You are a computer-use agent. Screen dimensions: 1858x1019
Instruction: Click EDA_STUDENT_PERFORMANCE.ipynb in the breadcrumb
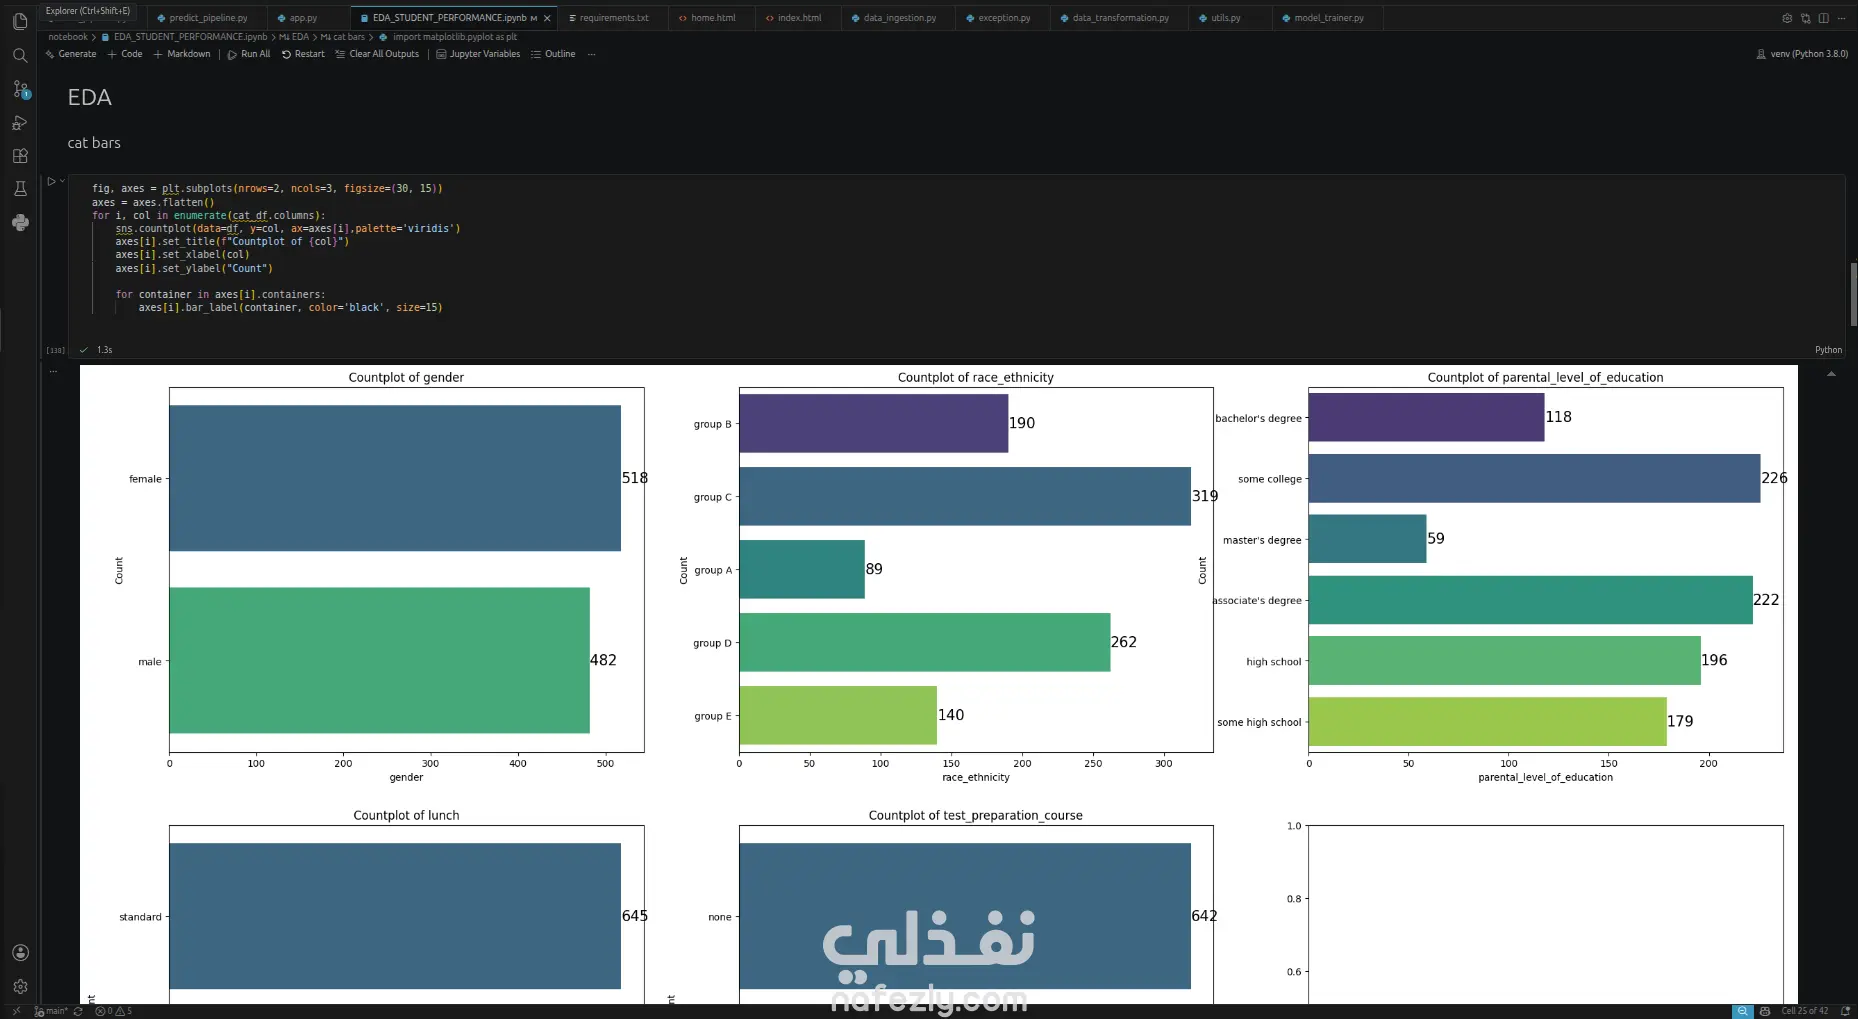[x=185, y=37]
